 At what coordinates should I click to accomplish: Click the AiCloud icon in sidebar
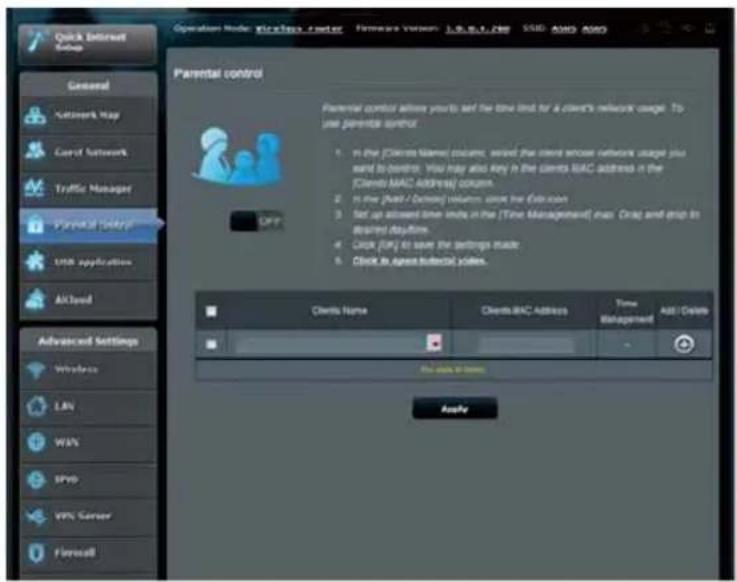(x=35, y=299)
